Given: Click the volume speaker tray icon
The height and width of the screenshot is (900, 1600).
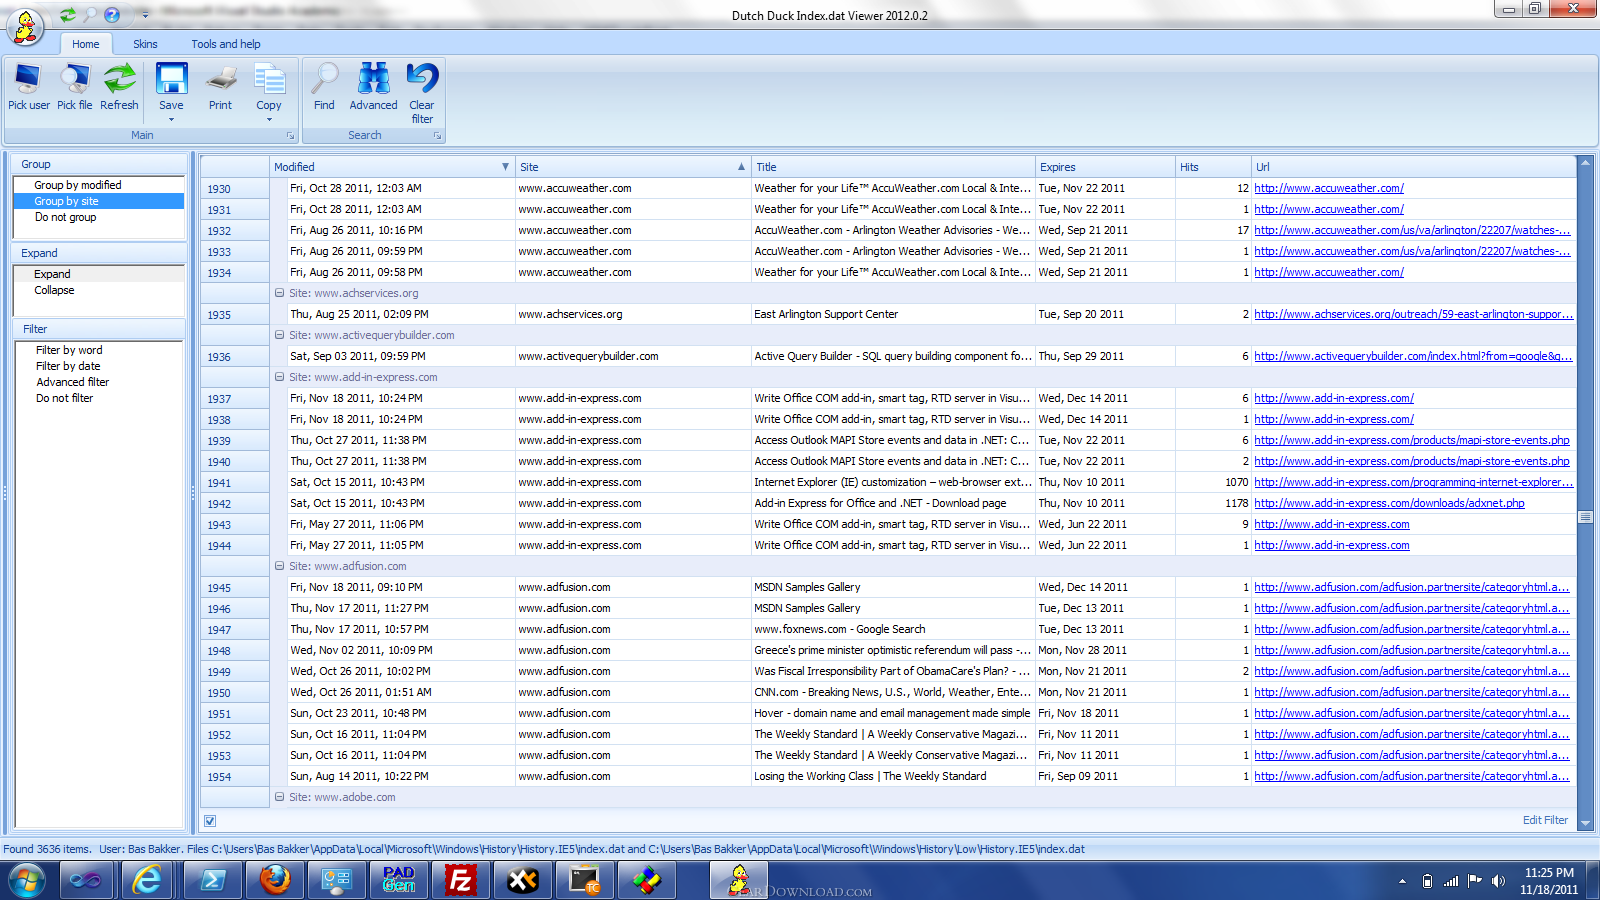Looking at the screenshot, I should [x=1498, y=881].
